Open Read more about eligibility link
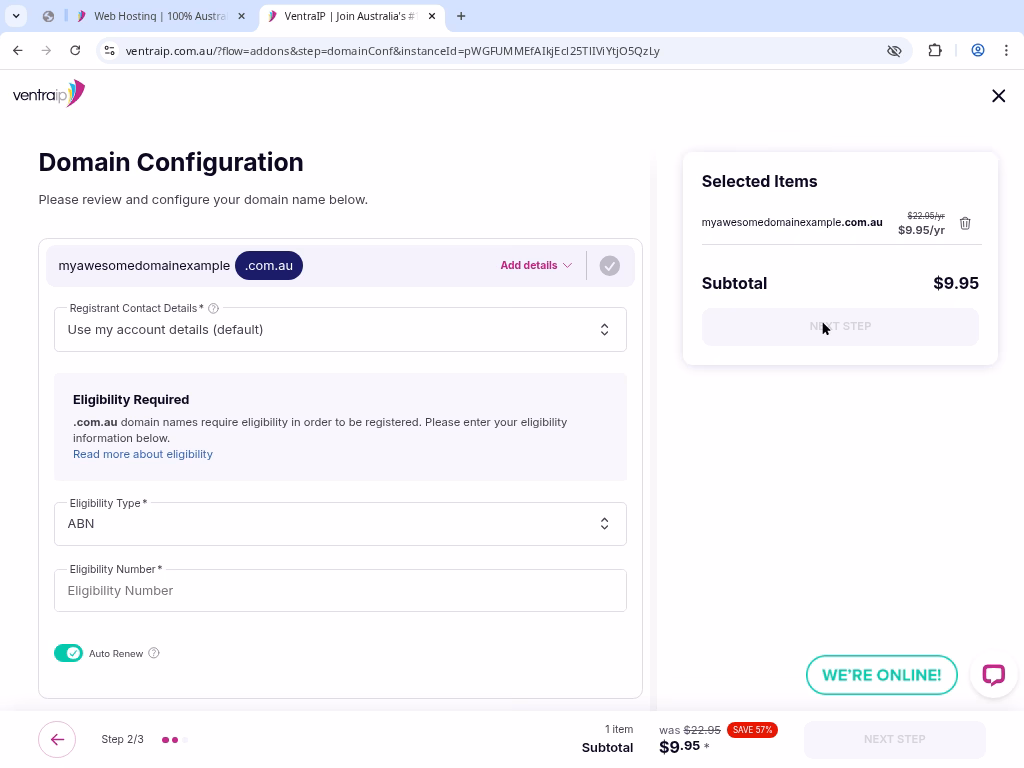1024x768 pixels. pyautogui.click(x=143, y=454)
